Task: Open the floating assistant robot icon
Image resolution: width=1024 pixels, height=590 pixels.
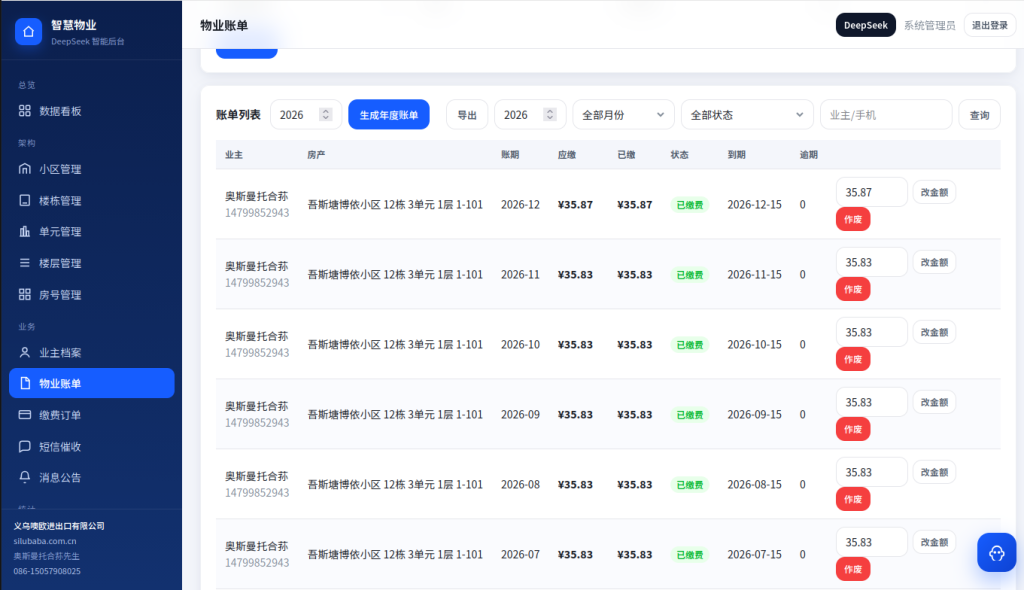Action: [x=997, y=553]
